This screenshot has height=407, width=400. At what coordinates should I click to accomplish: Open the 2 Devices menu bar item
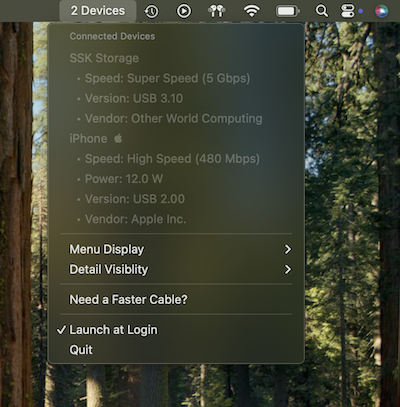[98, 11]
